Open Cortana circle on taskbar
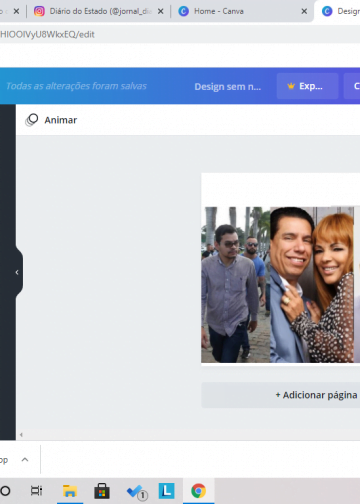The width and height of the screenshot is (360, 504). pyautogui.click(x=5, y=491)
